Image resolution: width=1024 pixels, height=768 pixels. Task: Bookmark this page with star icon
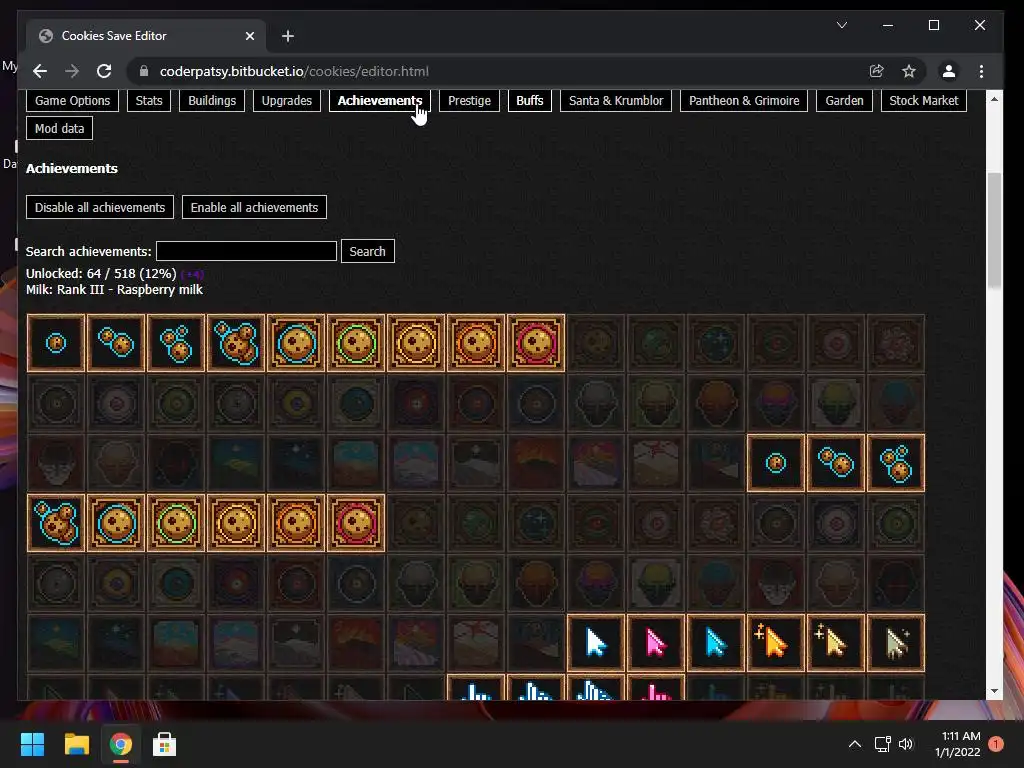[908, 71]
